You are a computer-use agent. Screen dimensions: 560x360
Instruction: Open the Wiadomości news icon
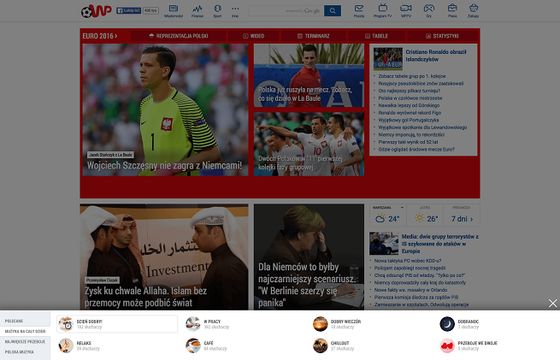174,11
